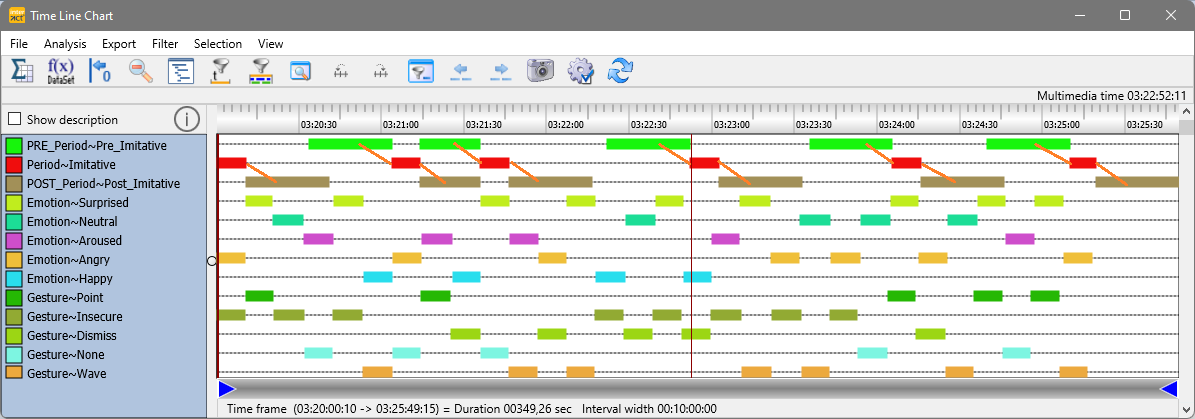
Task: Open the Export menu
Action: (x=119, y=44)
